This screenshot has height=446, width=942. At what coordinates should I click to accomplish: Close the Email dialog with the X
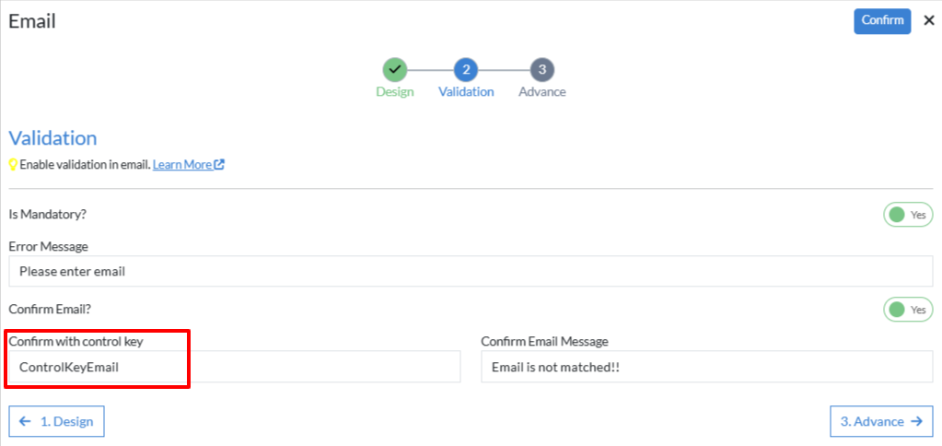tap(929, 20)
